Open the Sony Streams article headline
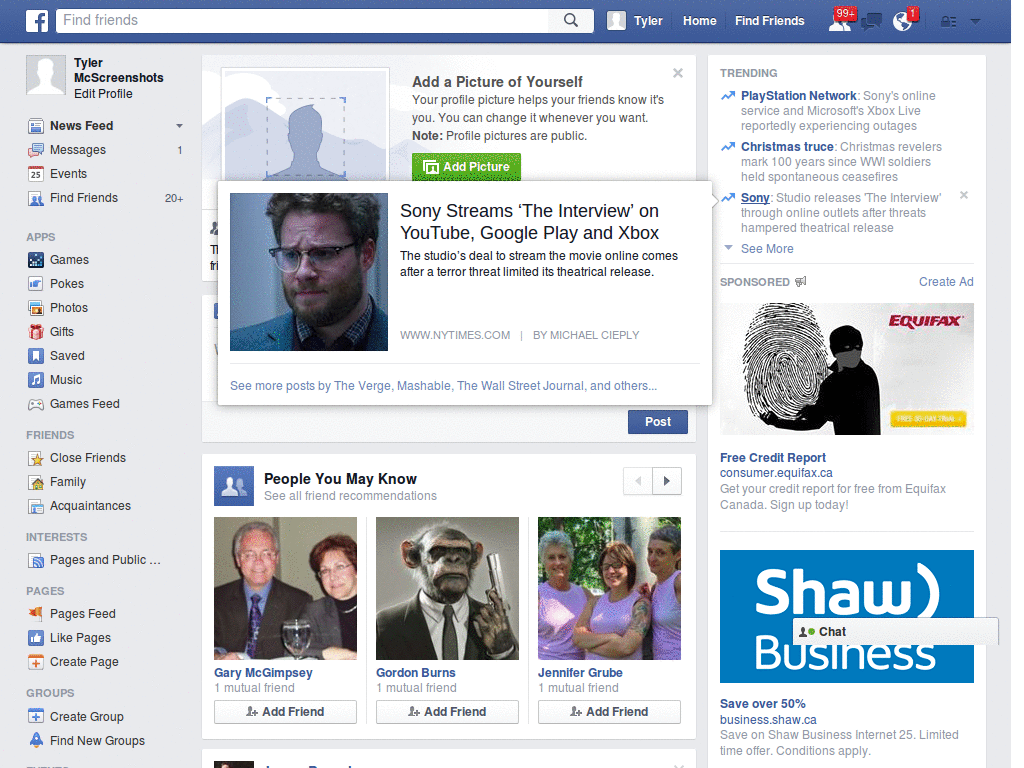The image size is (1024, 768). click(529, 222)
